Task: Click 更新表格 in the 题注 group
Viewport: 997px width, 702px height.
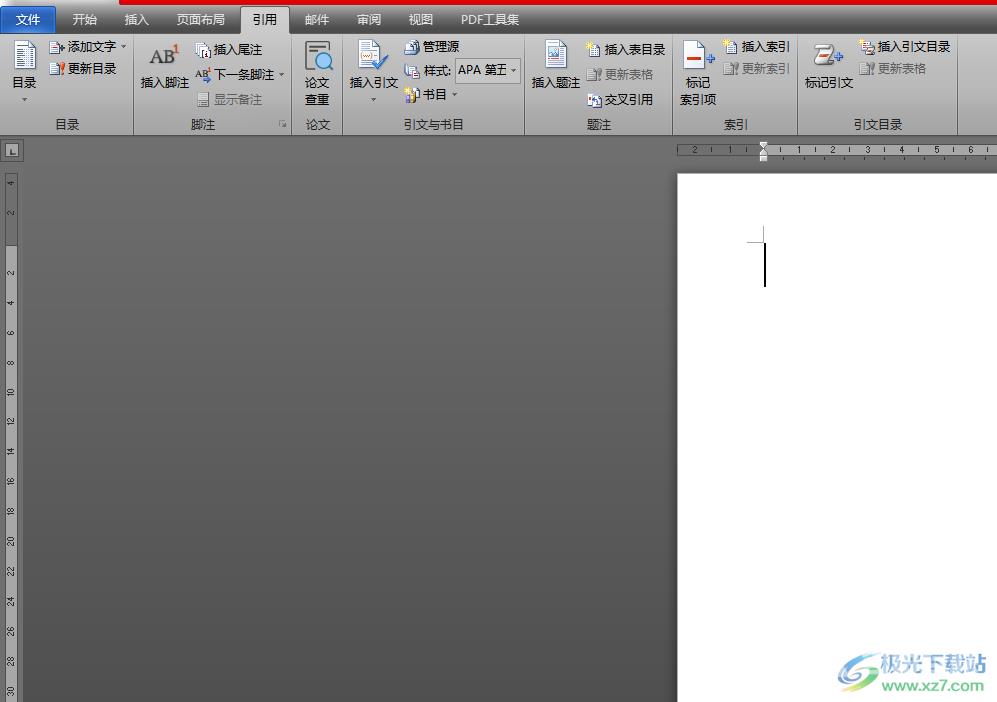Action: (620, 75)
